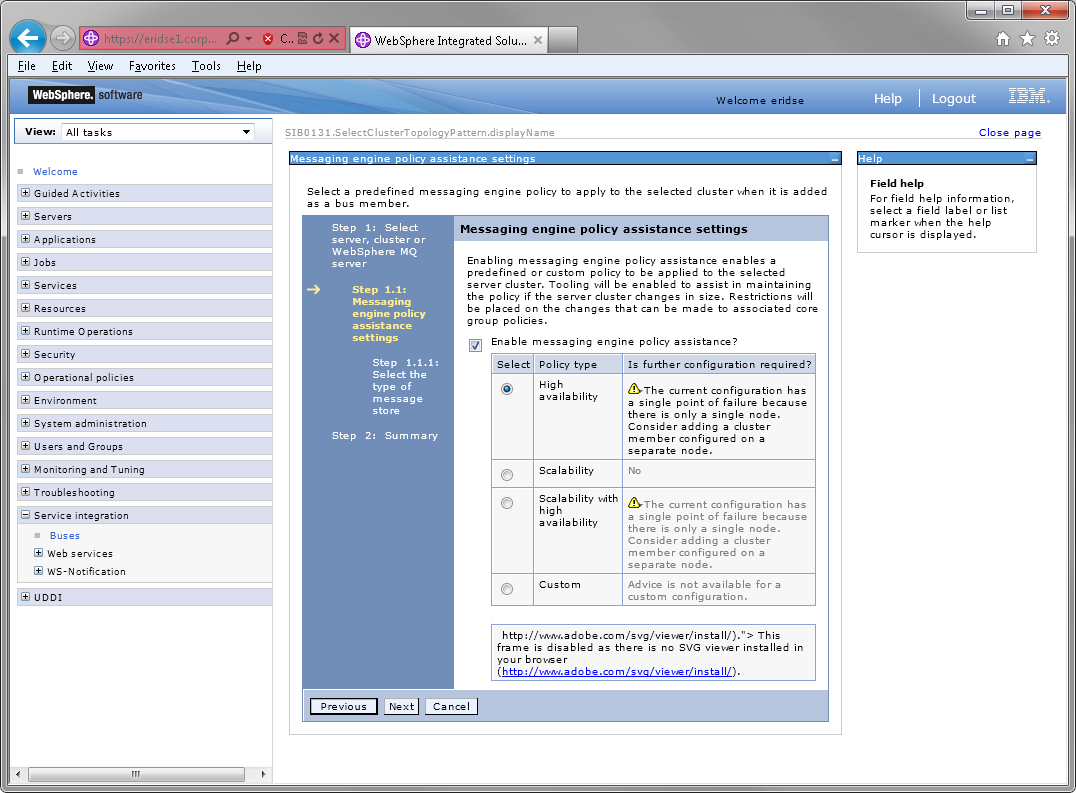Open a new blank browser tab
The image size is (1076, 793).
(x=563, y=40)
